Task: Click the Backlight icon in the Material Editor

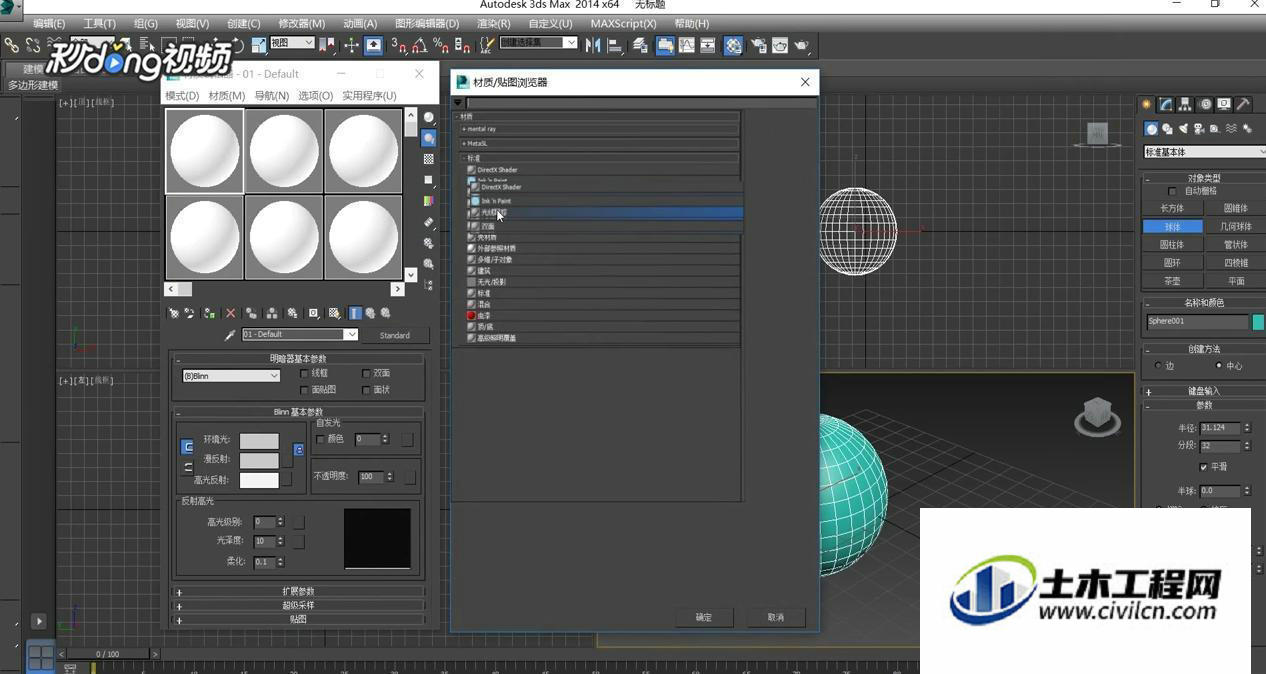Action: tap(429, 138)
